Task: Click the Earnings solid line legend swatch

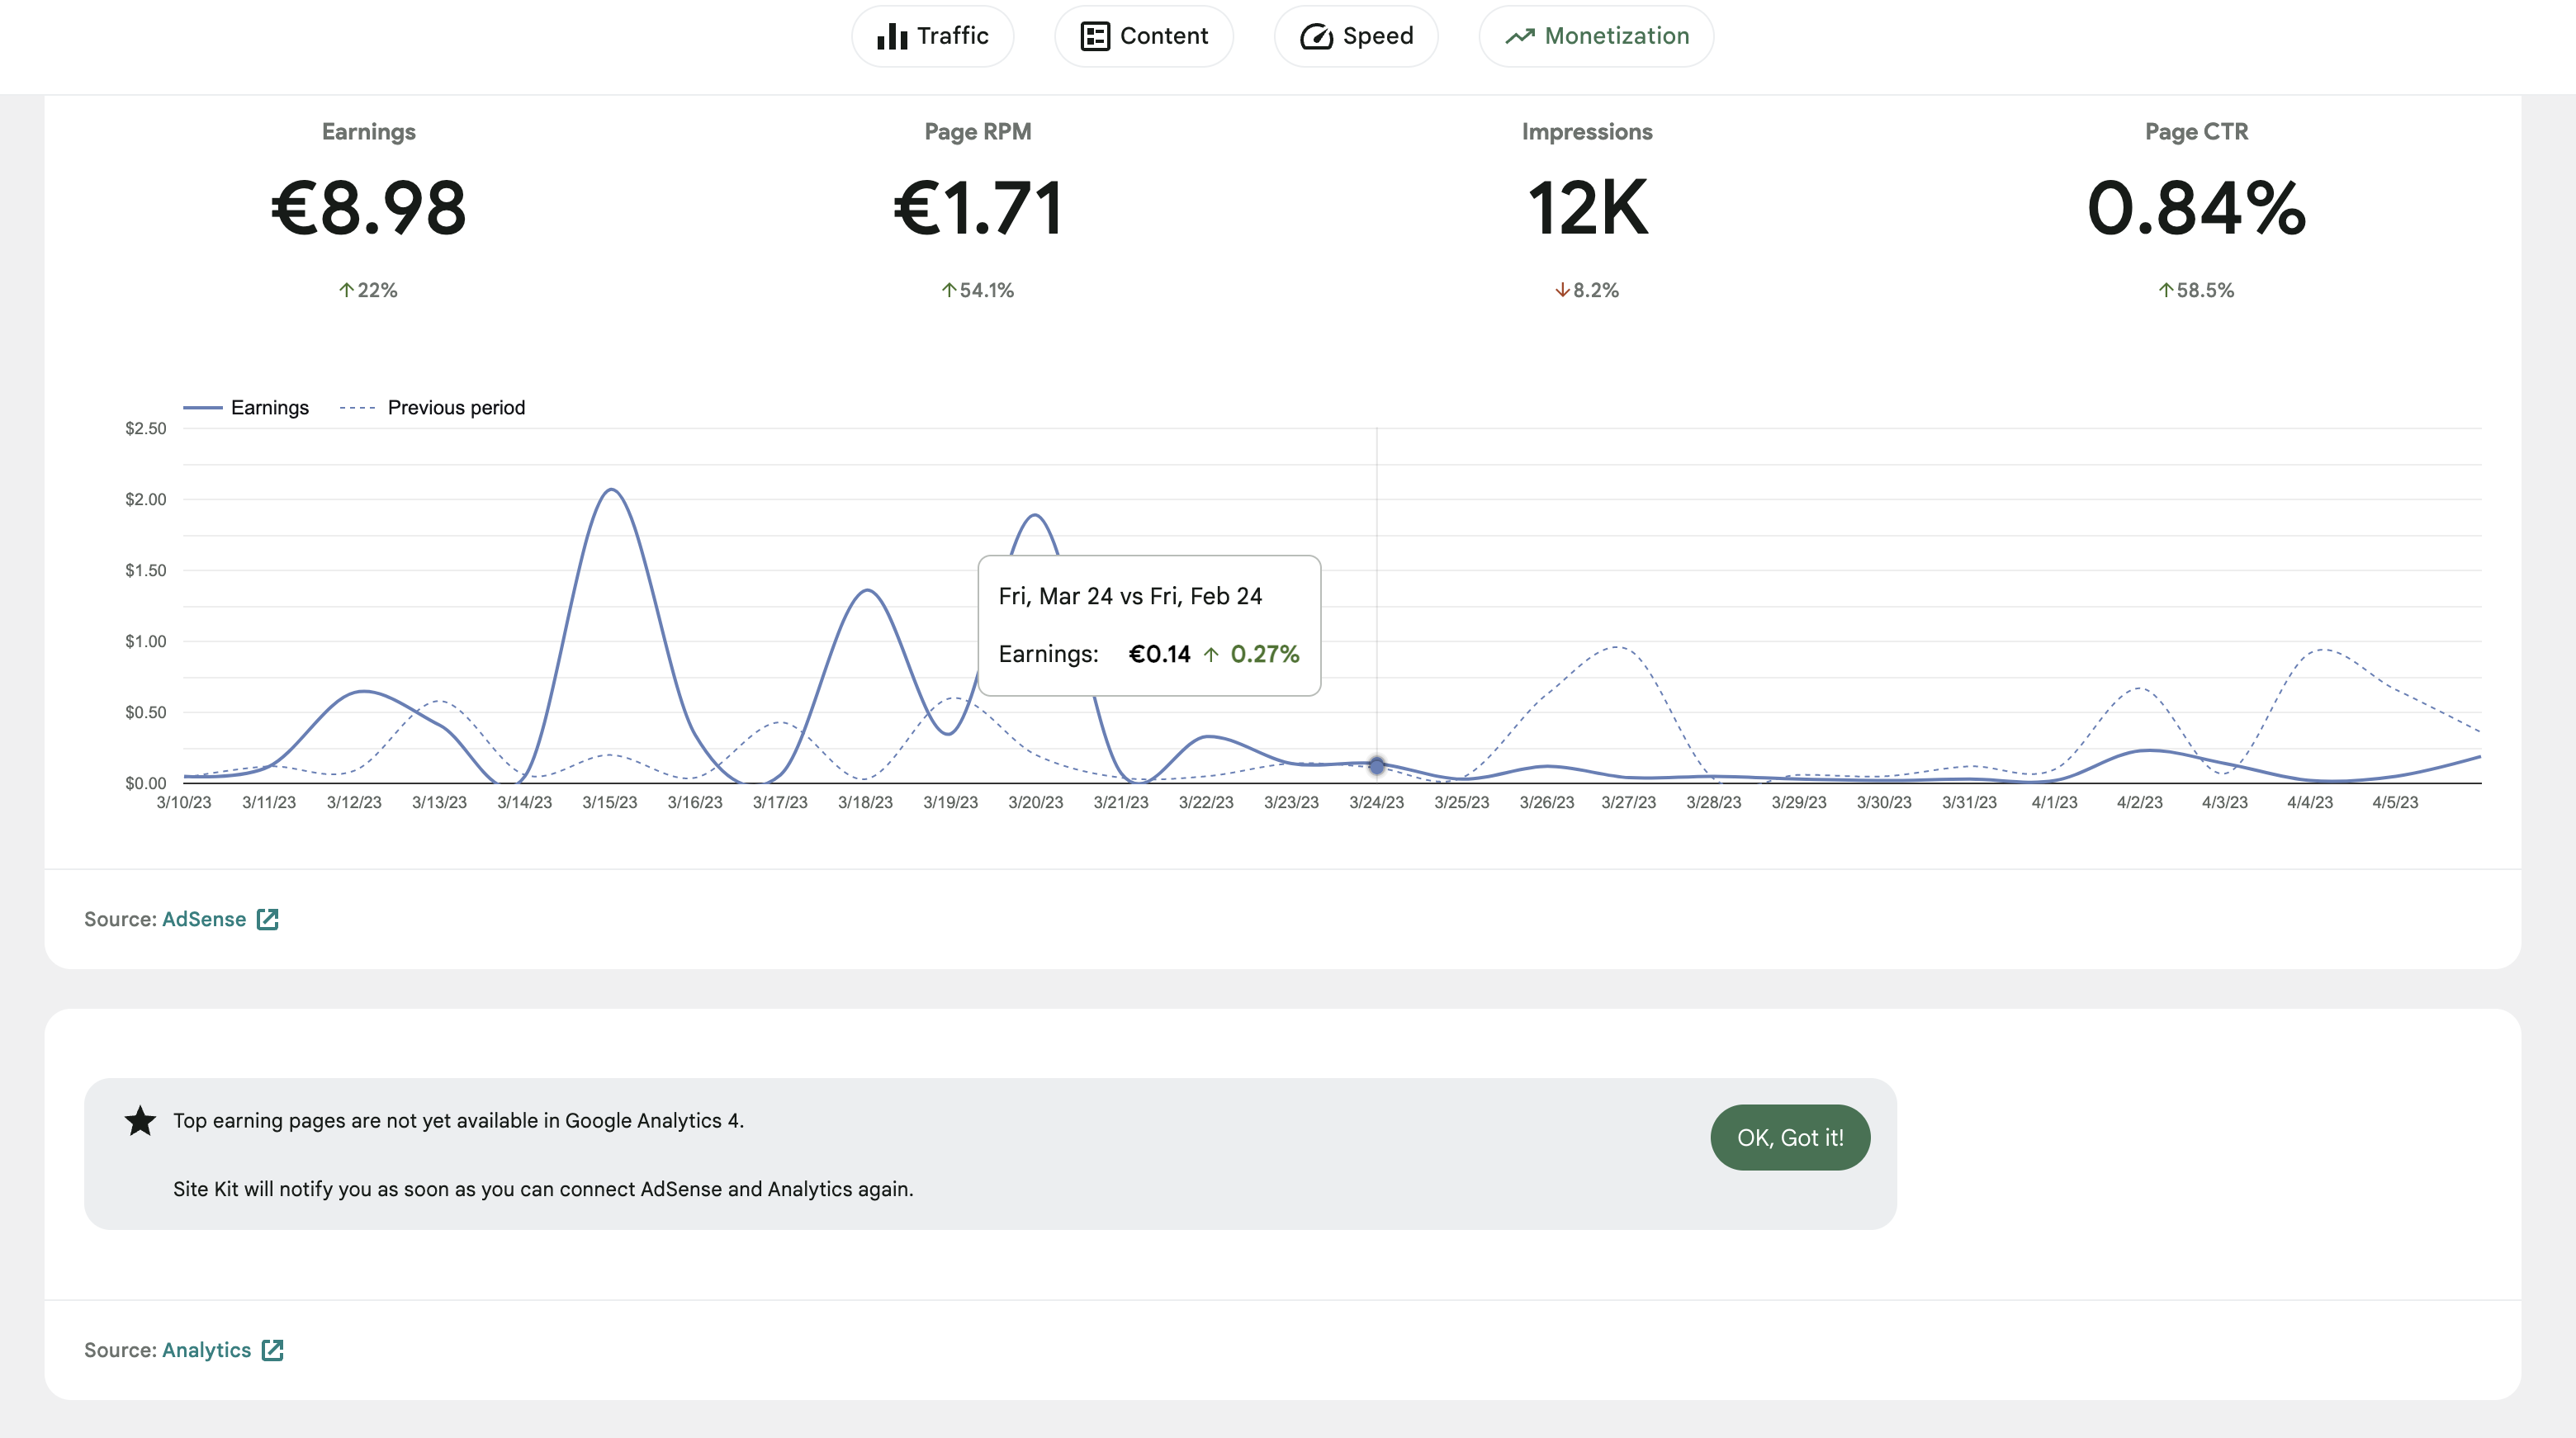Action: pos(203,408)
